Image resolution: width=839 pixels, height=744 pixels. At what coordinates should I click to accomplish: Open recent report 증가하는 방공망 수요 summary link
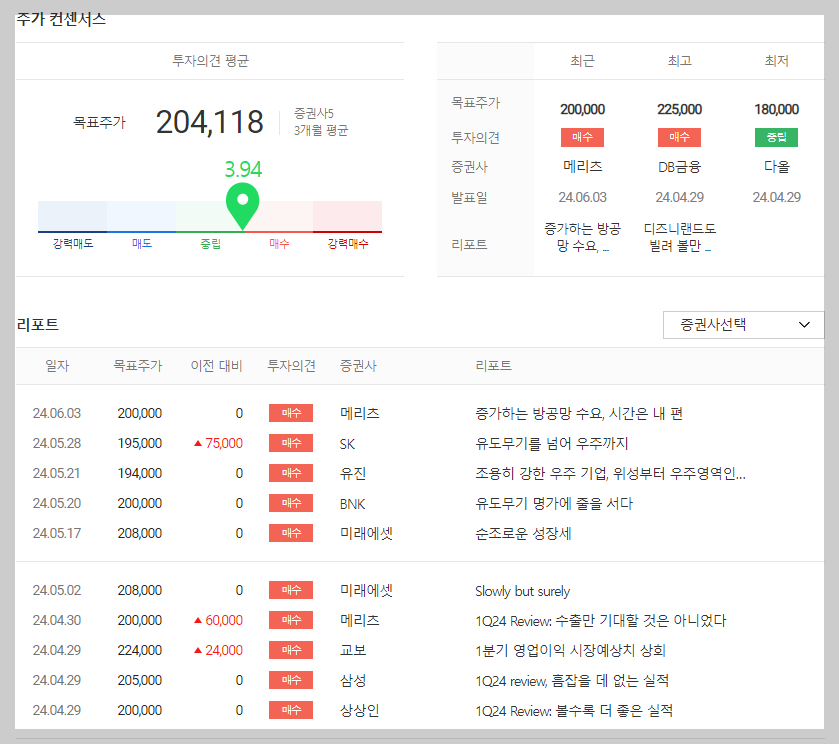(x=582, y=237)
